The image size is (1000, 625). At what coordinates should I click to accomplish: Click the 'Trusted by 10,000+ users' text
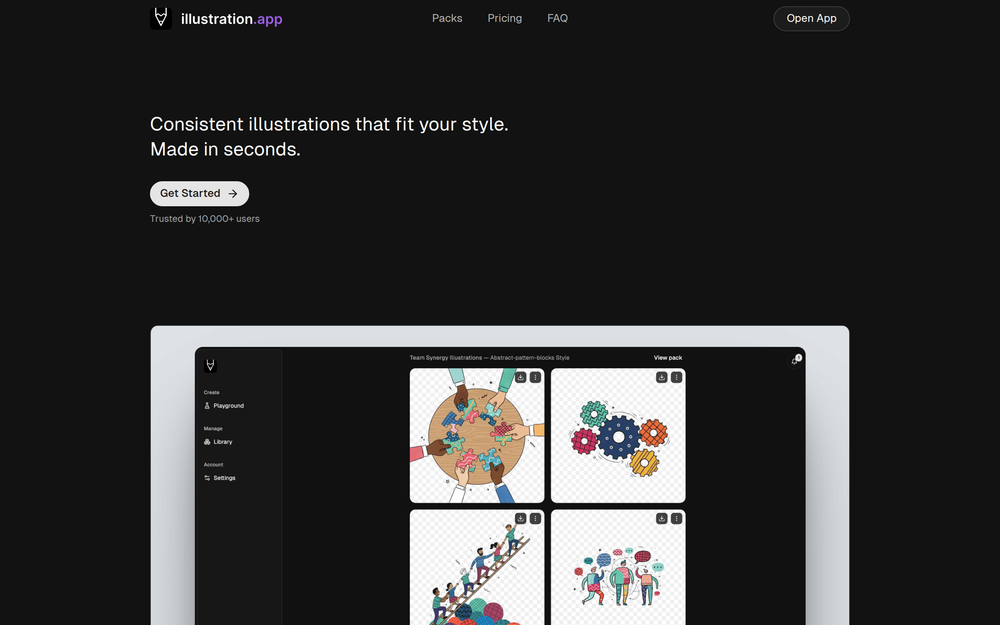click(205, 219)
